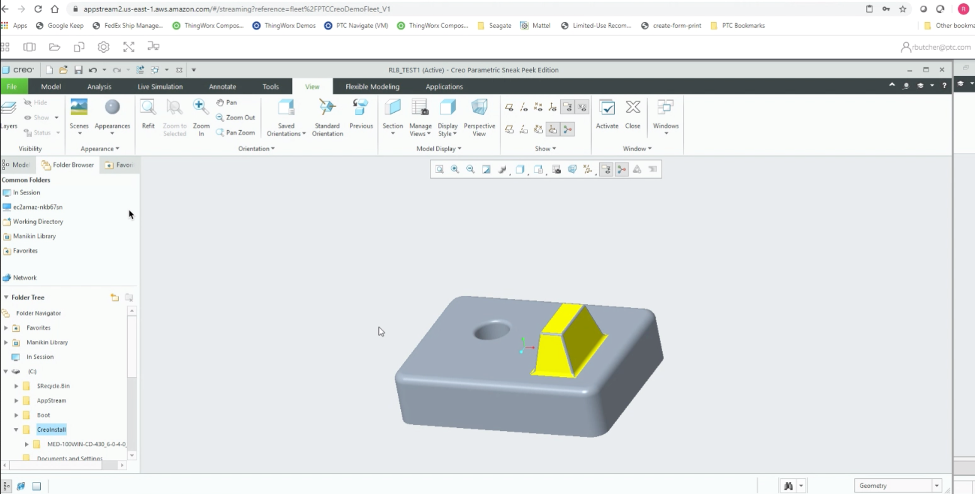Select MED-100WIN-CD-430 folder
Viewport: 977px width, 495px height.
coord(86,444)
